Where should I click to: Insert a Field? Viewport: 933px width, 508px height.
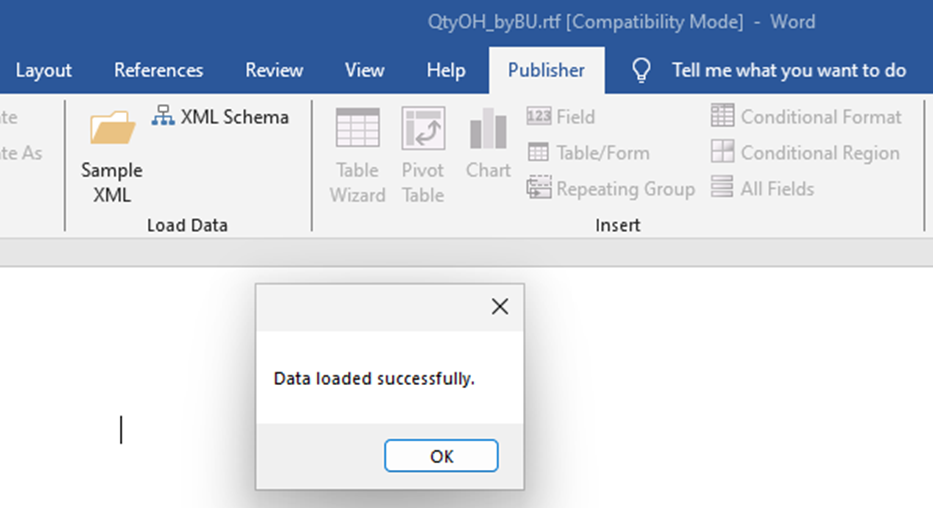click(561, 117)
